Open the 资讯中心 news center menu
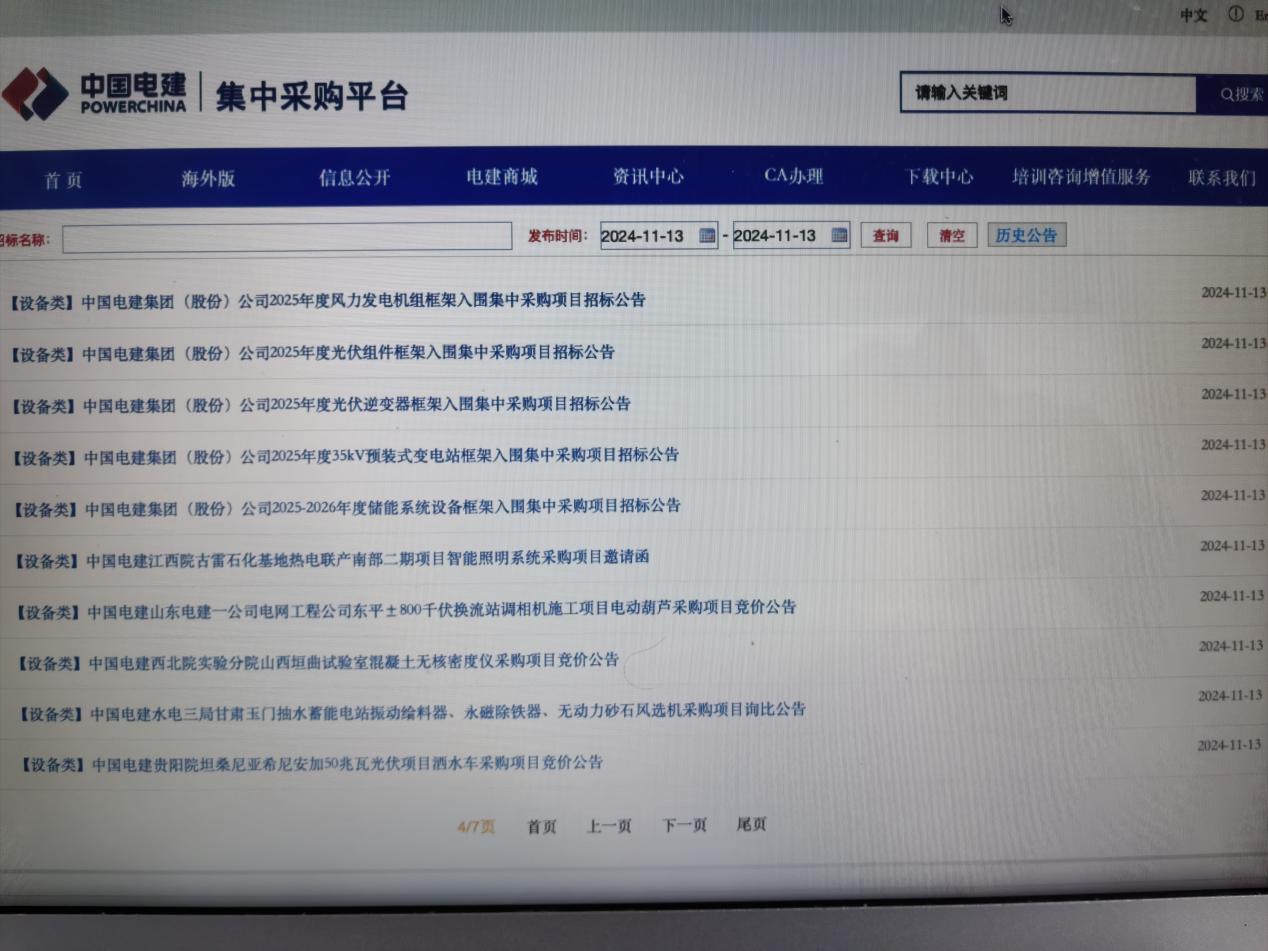 point(648,176)
